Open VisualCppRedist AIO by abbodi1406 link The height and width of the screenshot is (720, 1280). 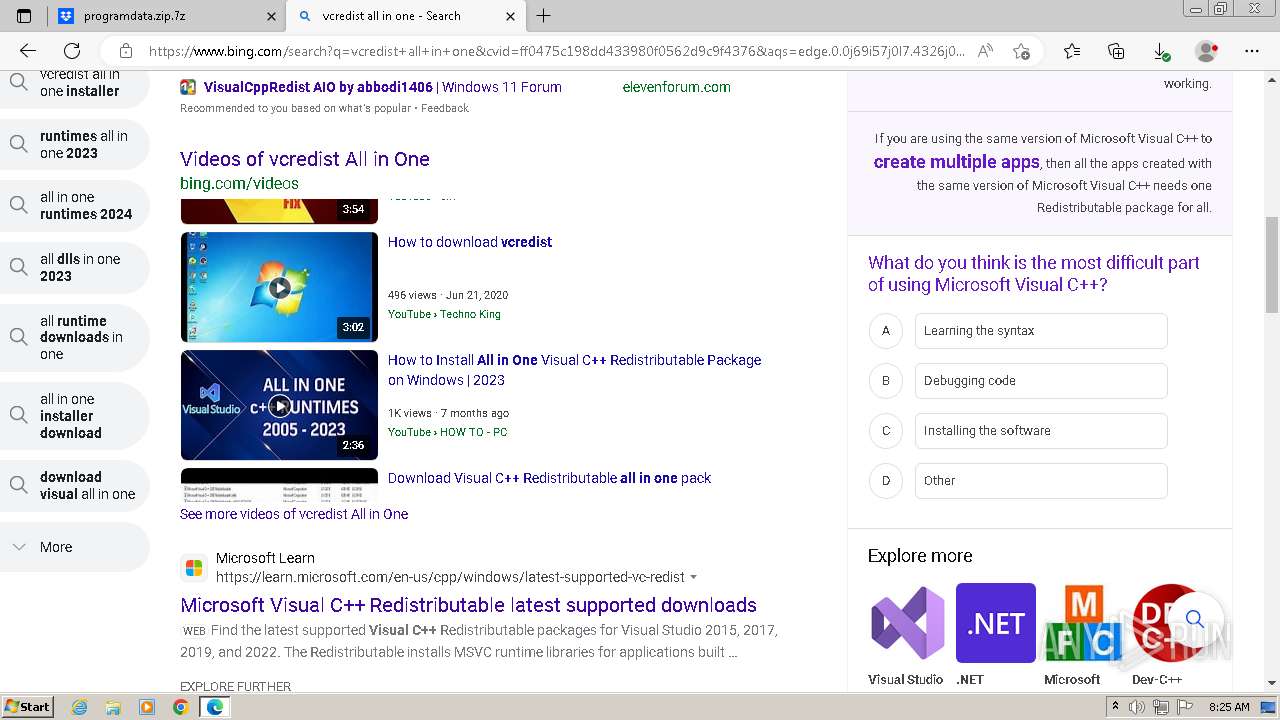[382, 87]
